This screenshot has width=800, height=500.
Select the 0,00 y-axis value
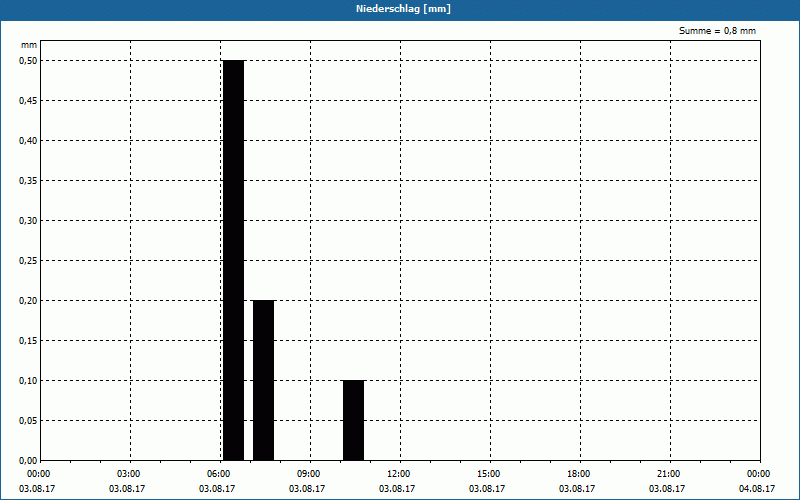(29, 461)
